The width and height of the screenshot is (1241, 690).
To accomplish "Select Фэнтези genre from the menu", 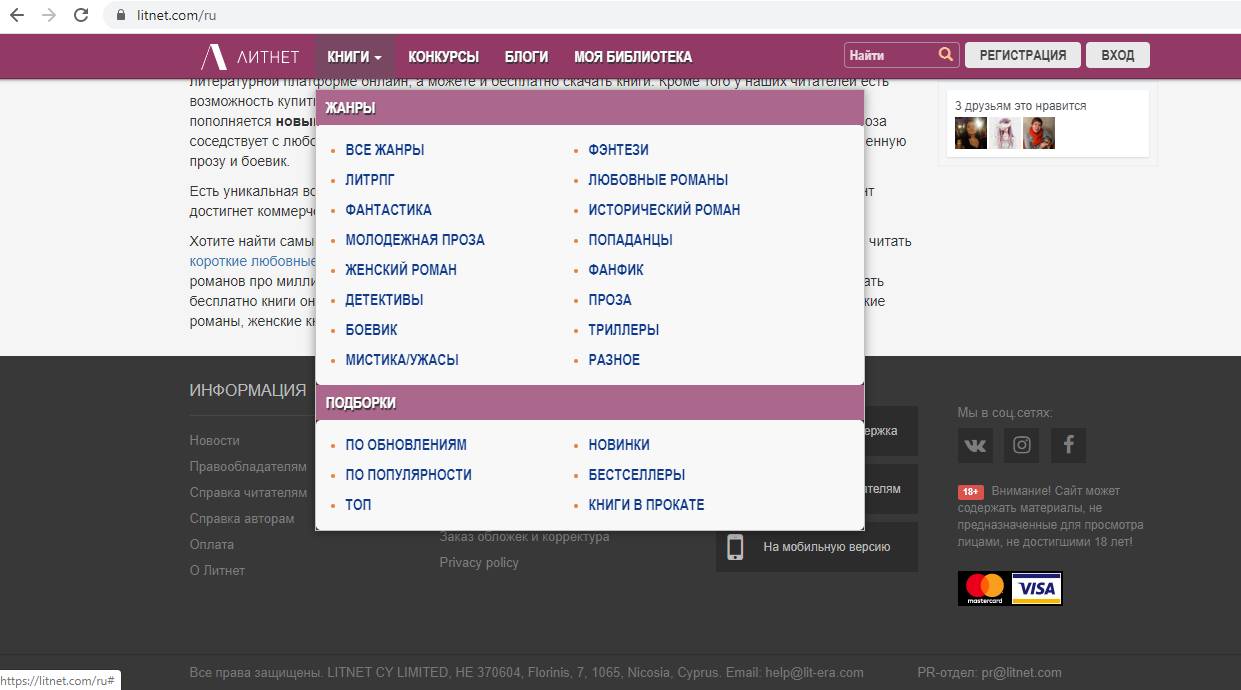I will click(618, 150).
